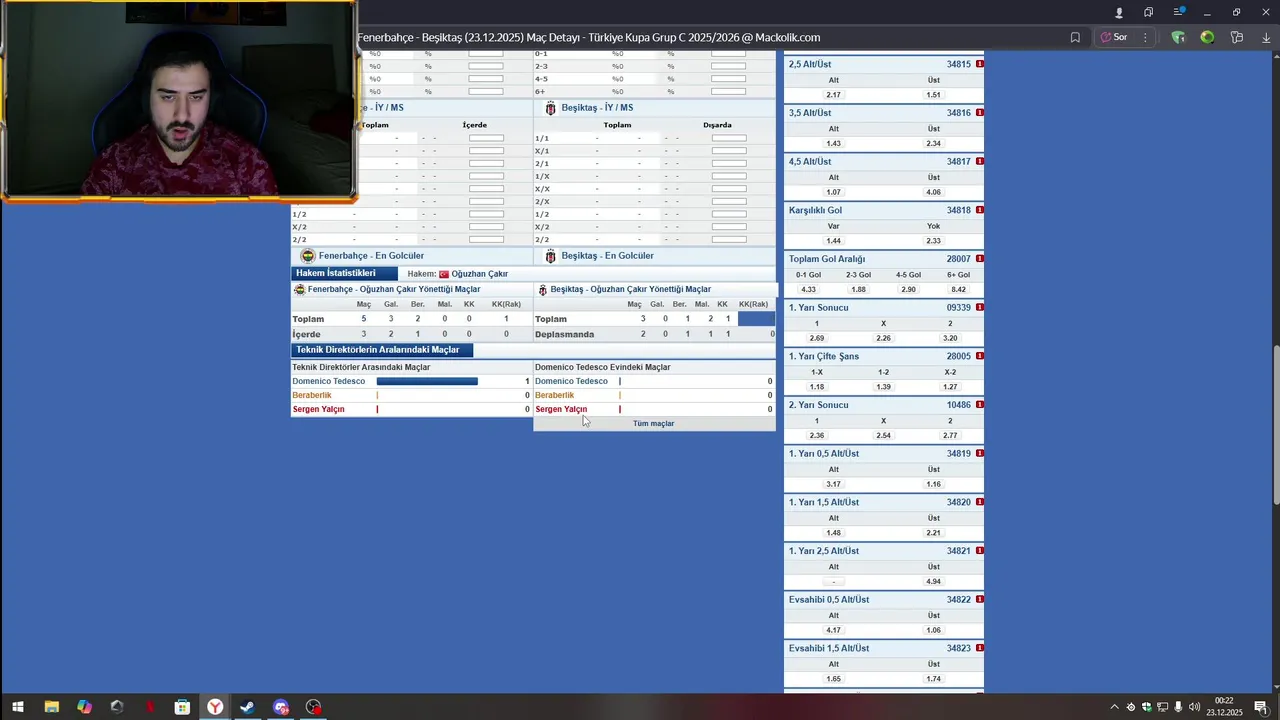This screenshot has height=720, width=1280.
Task: Click the Domenico Tedesco blue win bar
Action: click(427, 381)
